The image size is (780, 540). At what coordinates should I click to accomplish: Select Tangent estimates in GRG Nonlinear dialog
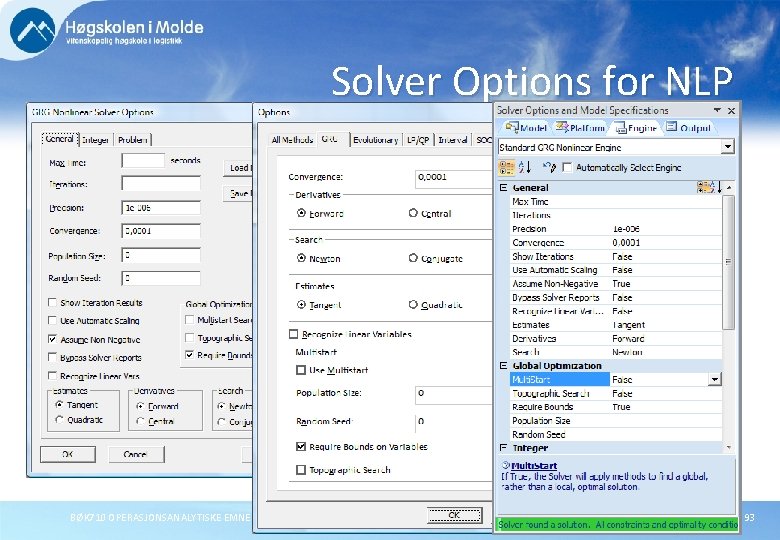60,405
